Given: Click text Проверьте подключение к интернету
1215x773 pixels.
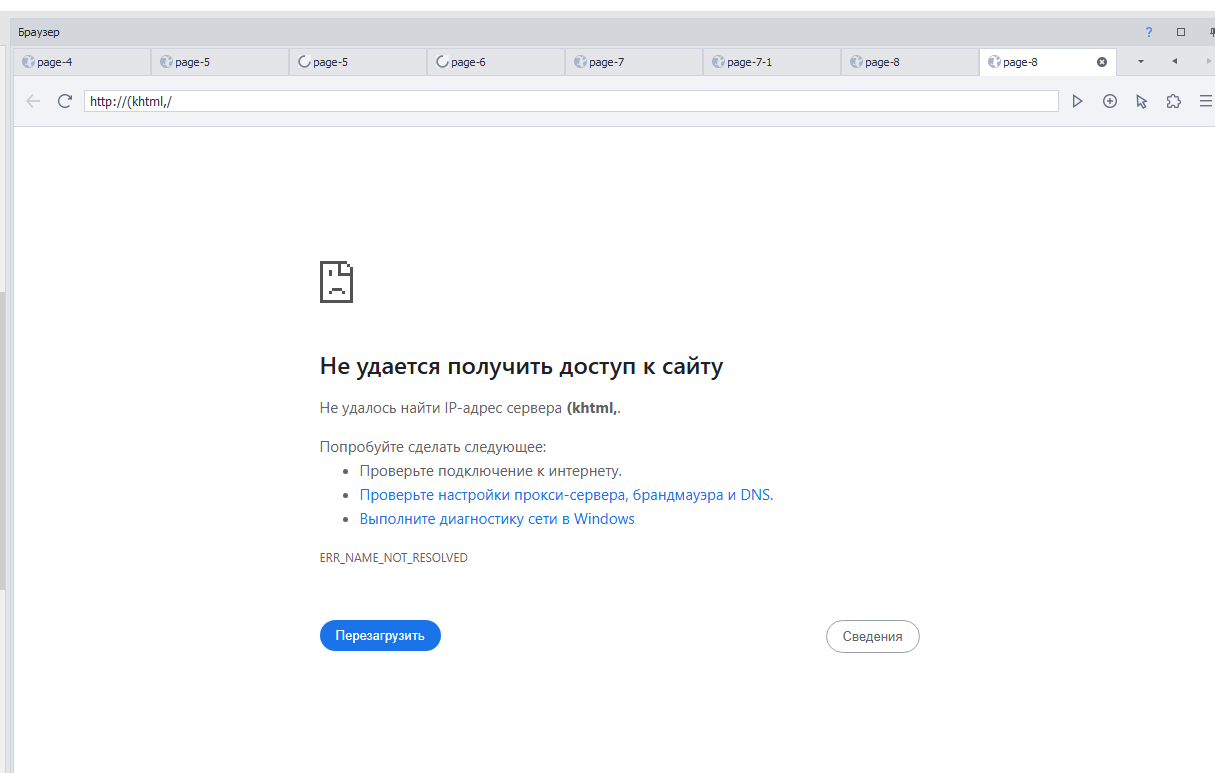Looking at the screenshot, I should 491,471.
